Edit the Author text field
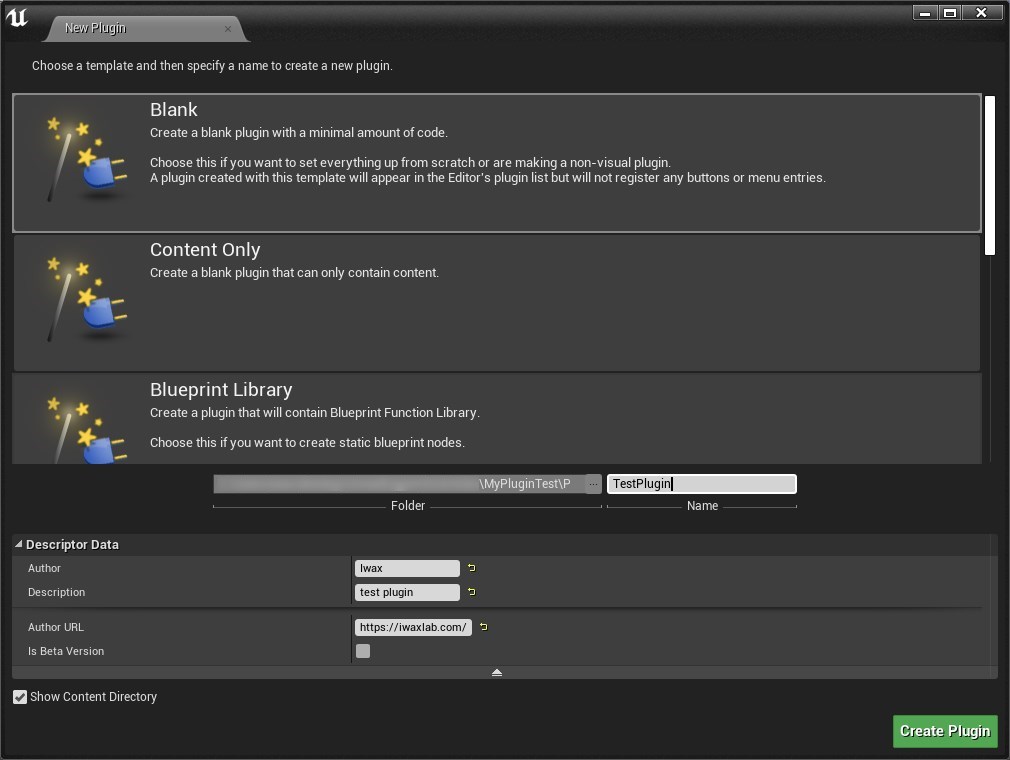The height and width of the screenshot is (760, 1010). (407, 568)
